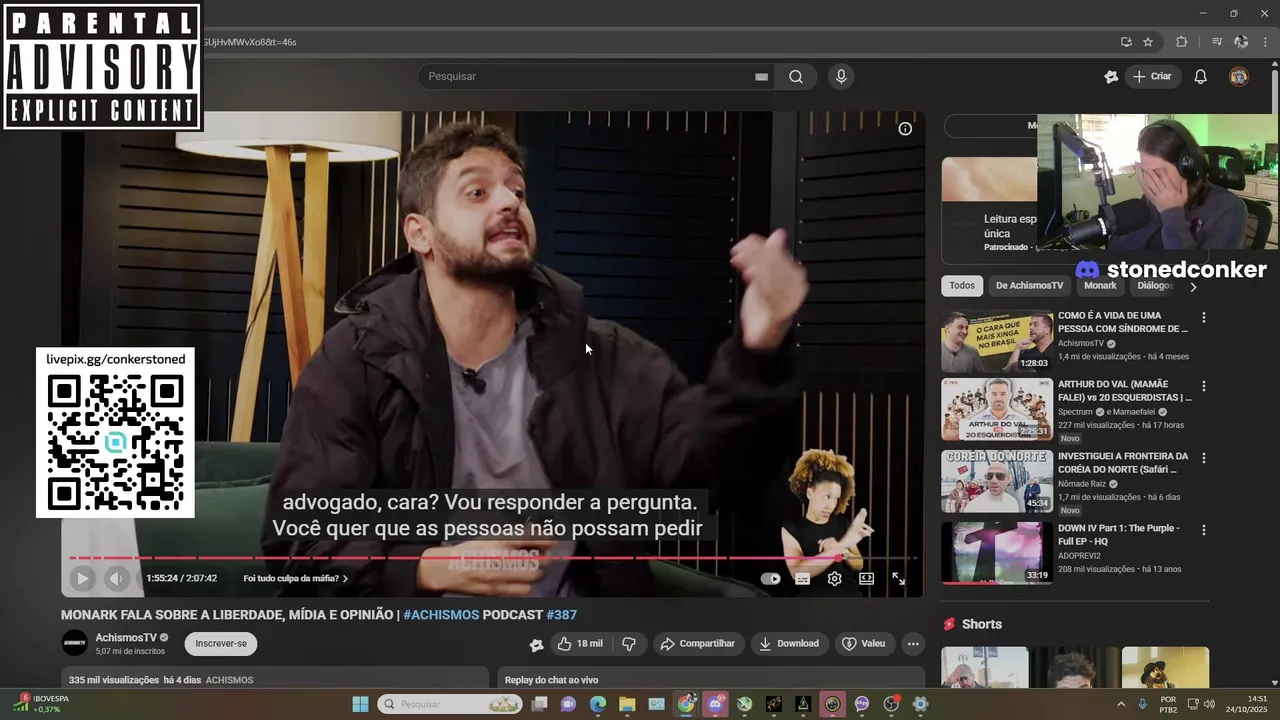Click the install app icon in address bar
Screen dimensions: 1280x720
pyautogui.click(x=1126, y=42)
